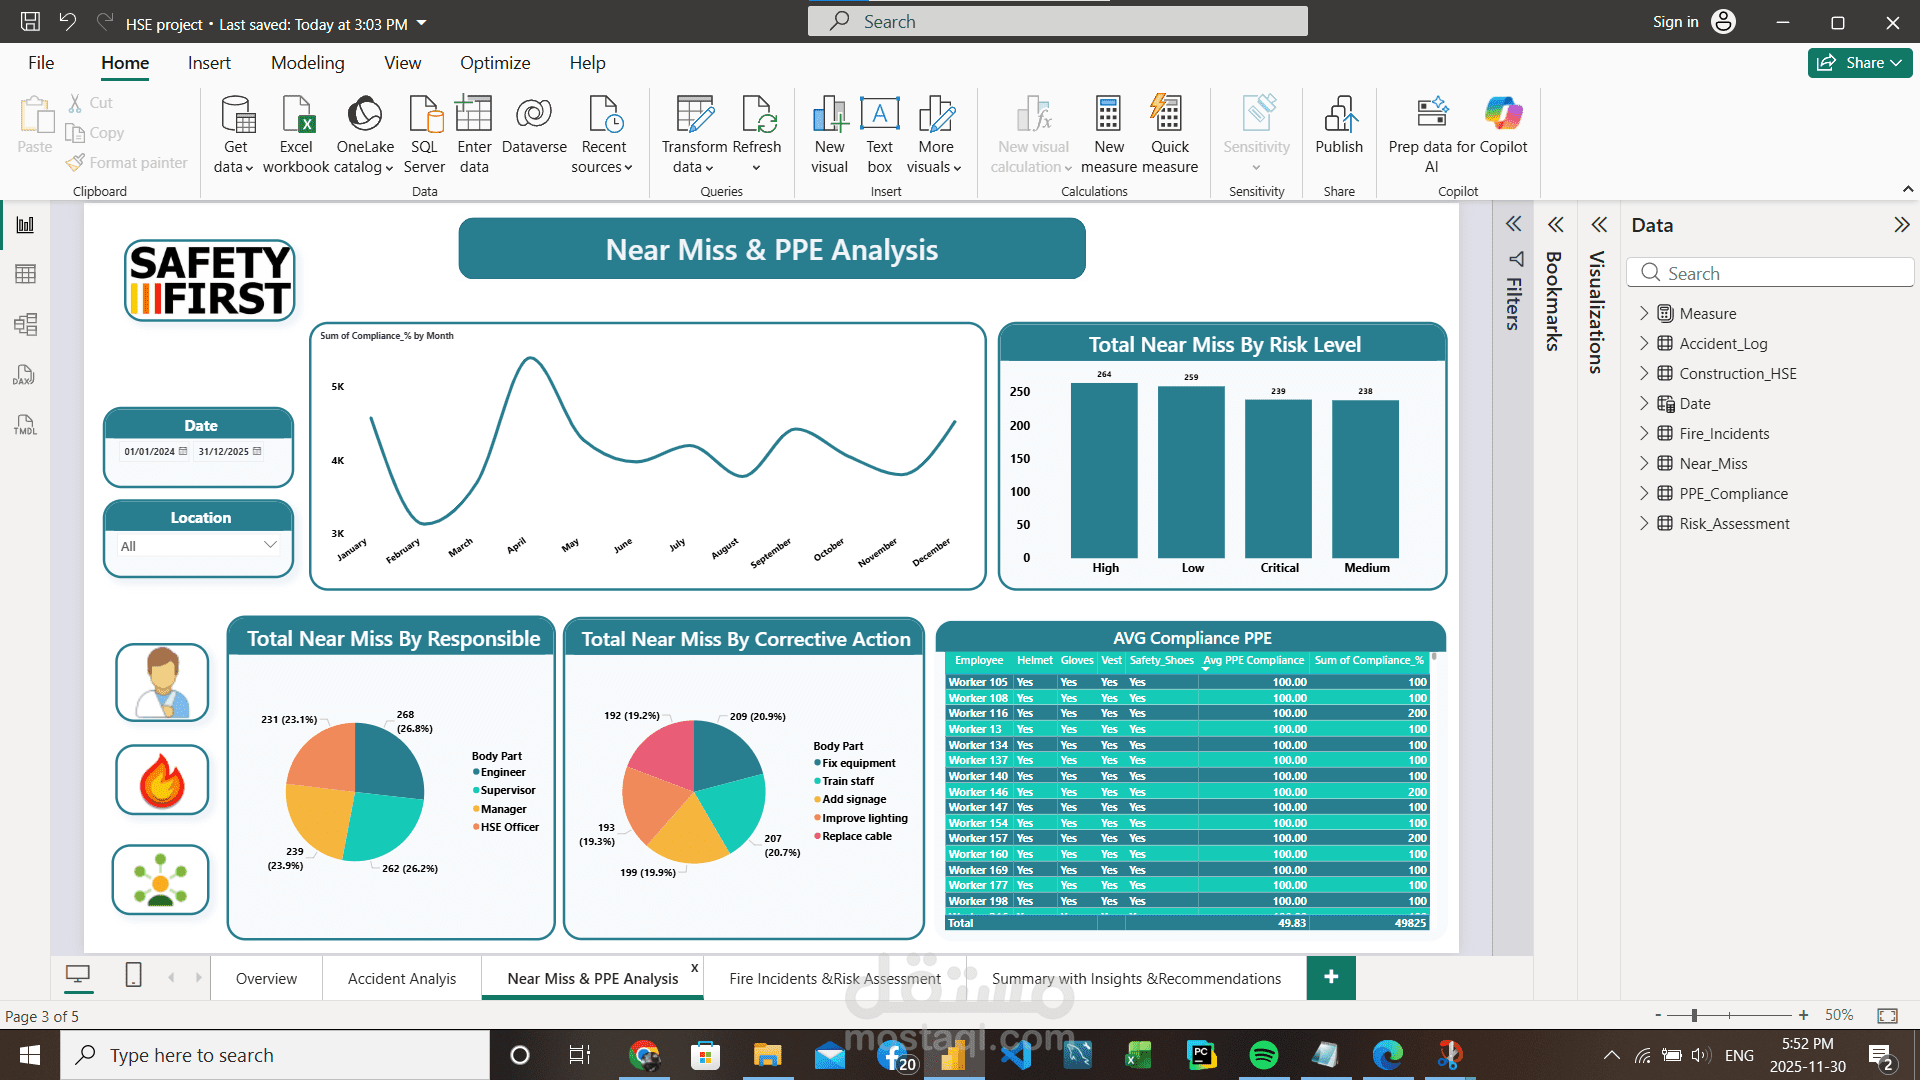Switch to desktop layout view
The width and height of the screenshot is (1920, 1080).
pos(78,975)
